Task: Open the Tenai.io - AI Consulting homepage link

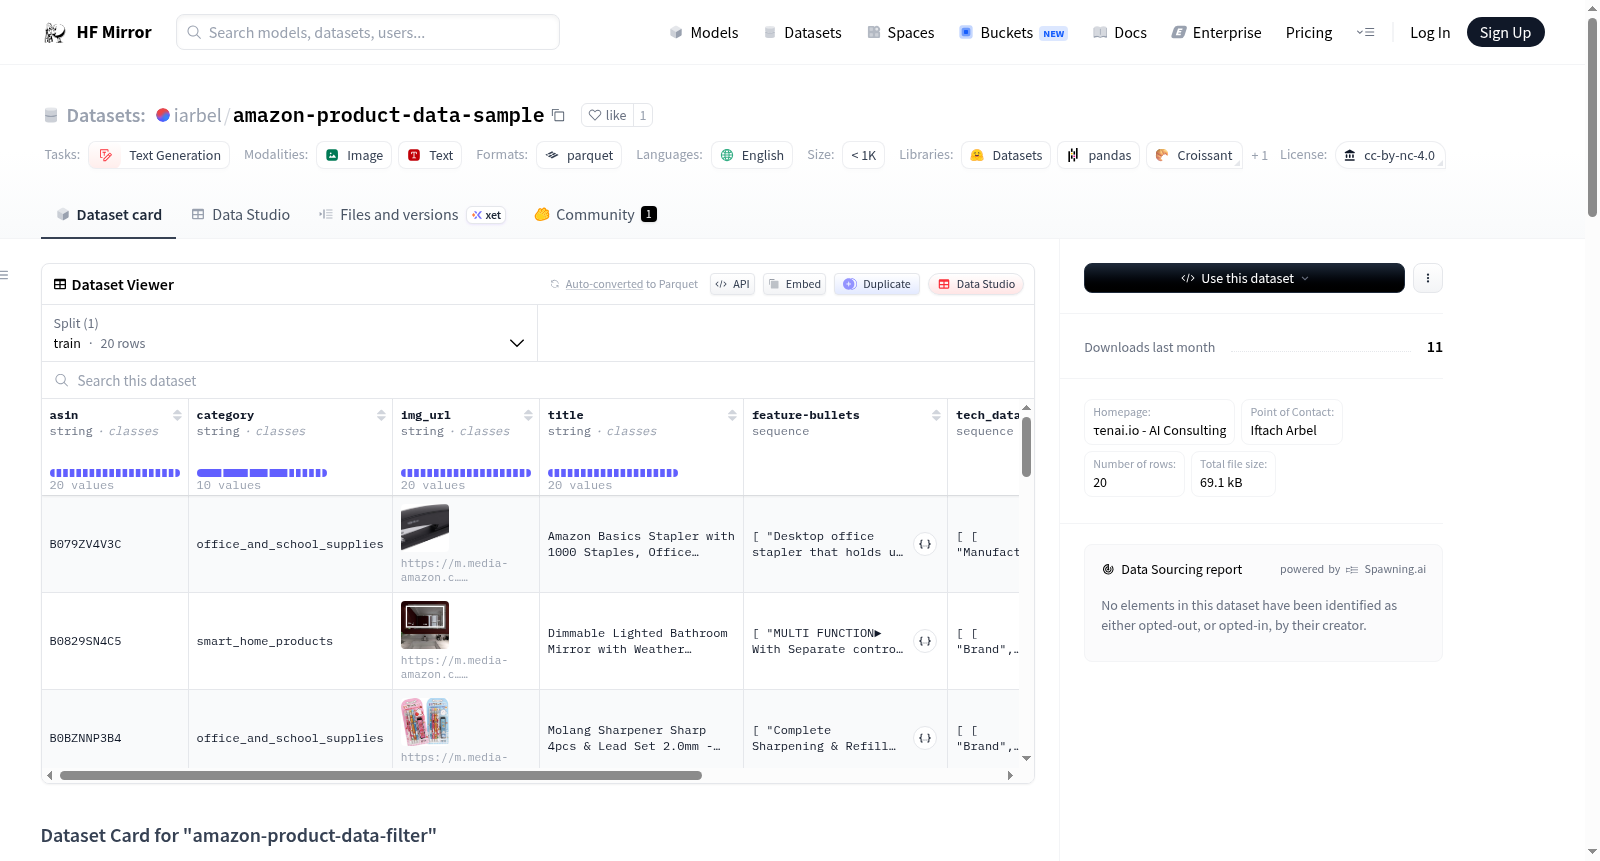Action: pyautogui.click(x=1160, y=431)
